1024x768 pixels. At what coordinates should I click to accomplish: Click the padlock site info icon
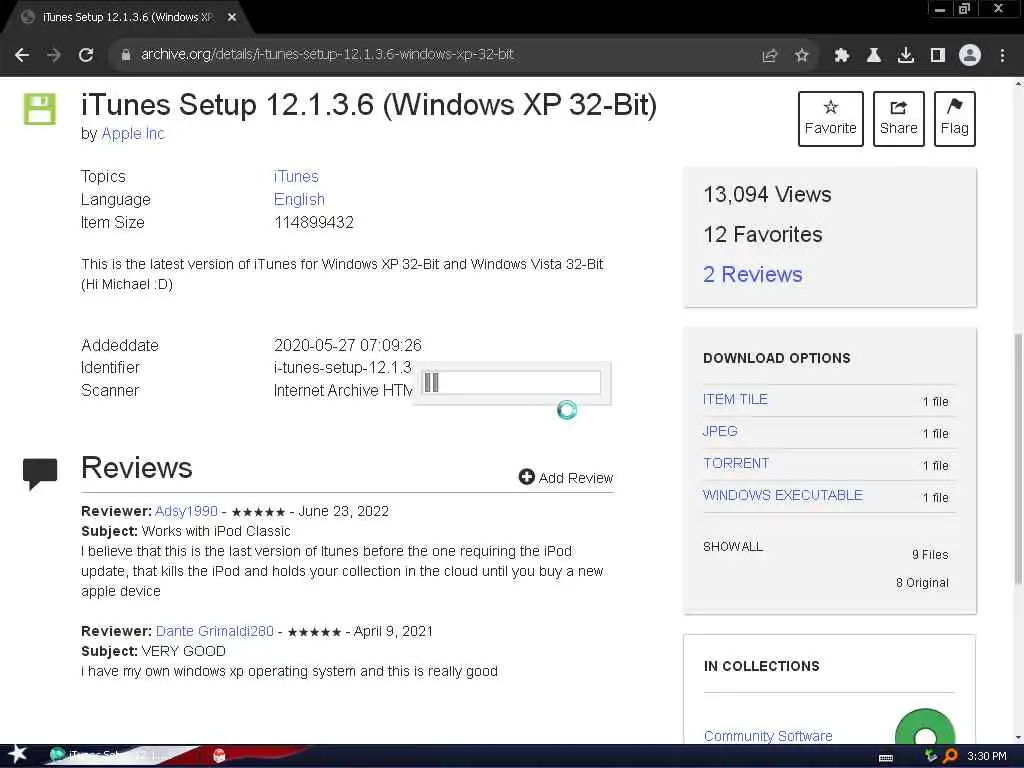125,55
